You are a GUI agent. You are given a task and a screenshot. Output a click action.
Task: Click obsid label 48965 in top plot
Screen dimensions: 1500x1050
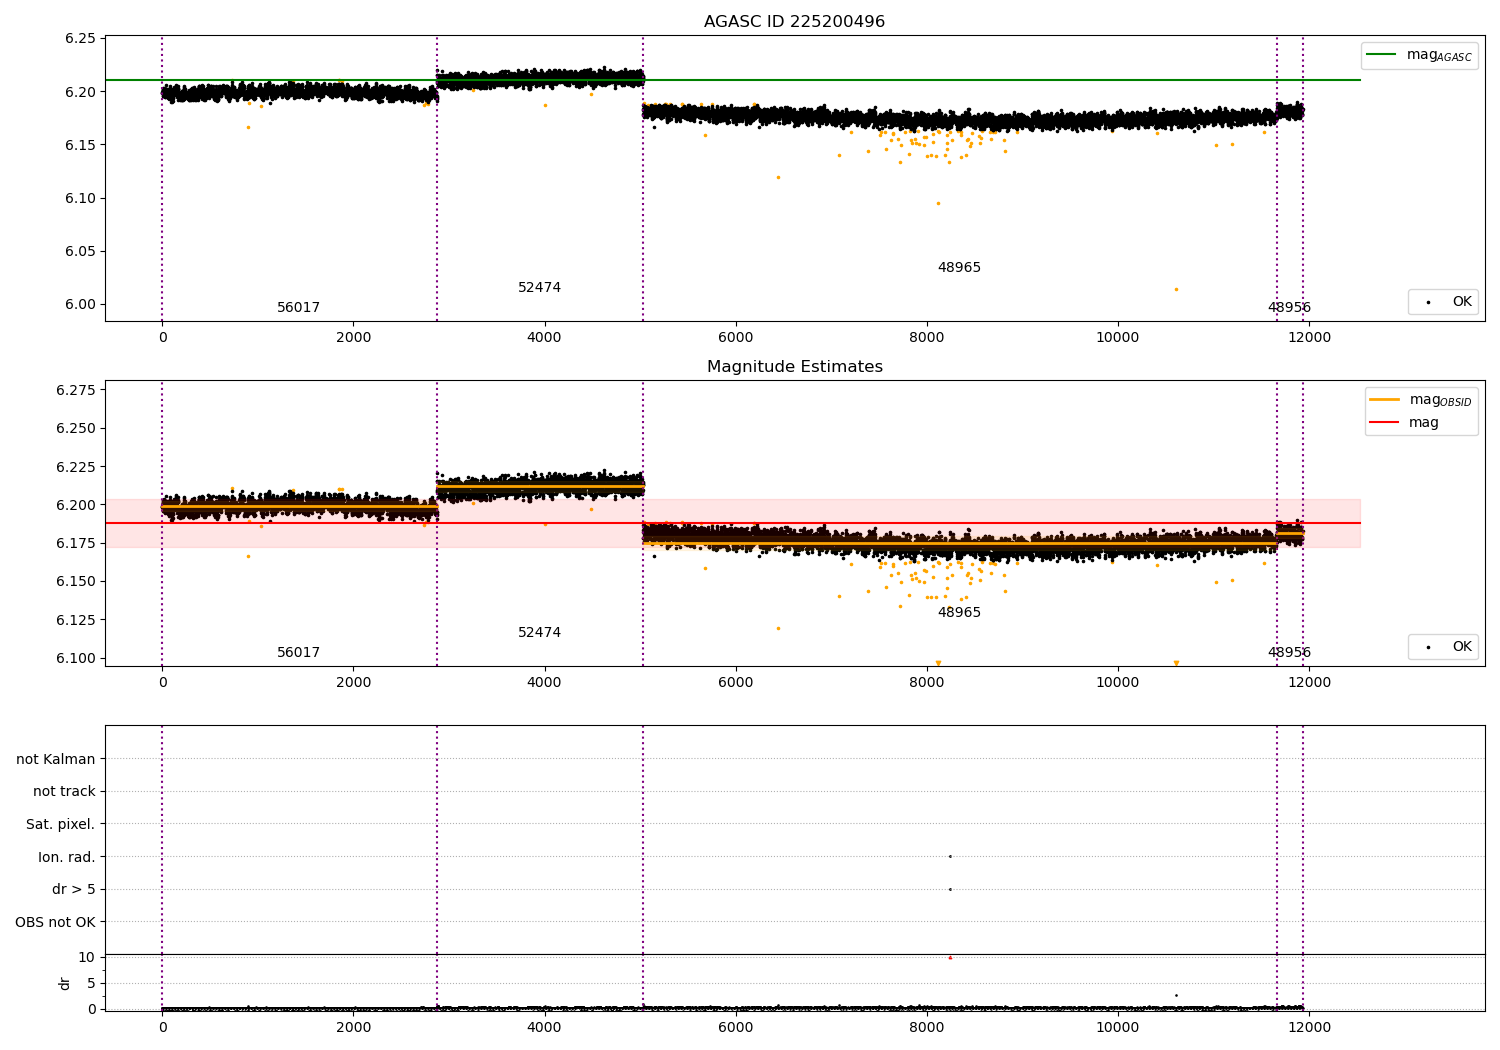(x=959, y=267)
